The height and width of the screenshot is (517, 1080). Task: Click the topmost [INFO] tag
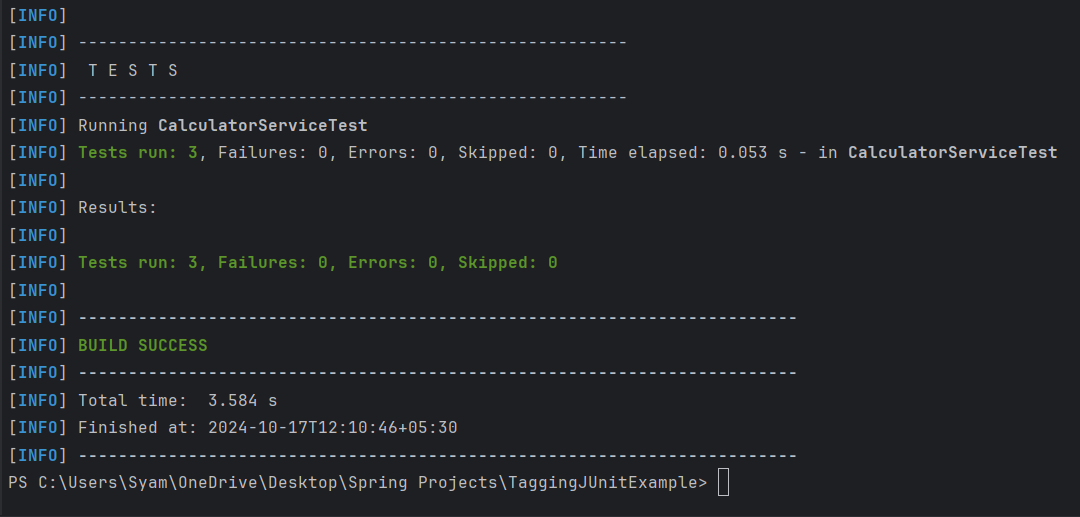click(x=37, y=15)
